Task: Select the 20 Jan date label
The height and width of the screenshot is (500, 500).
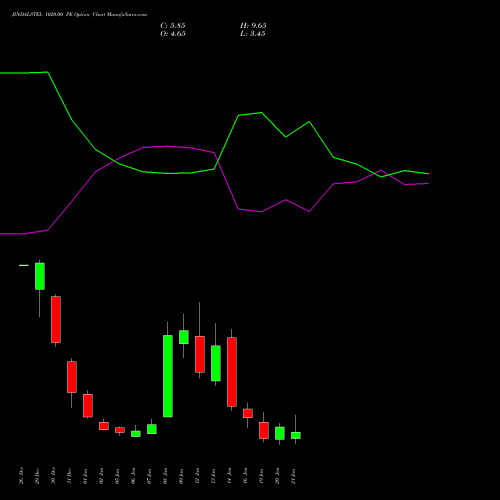Action: point(278,476)
